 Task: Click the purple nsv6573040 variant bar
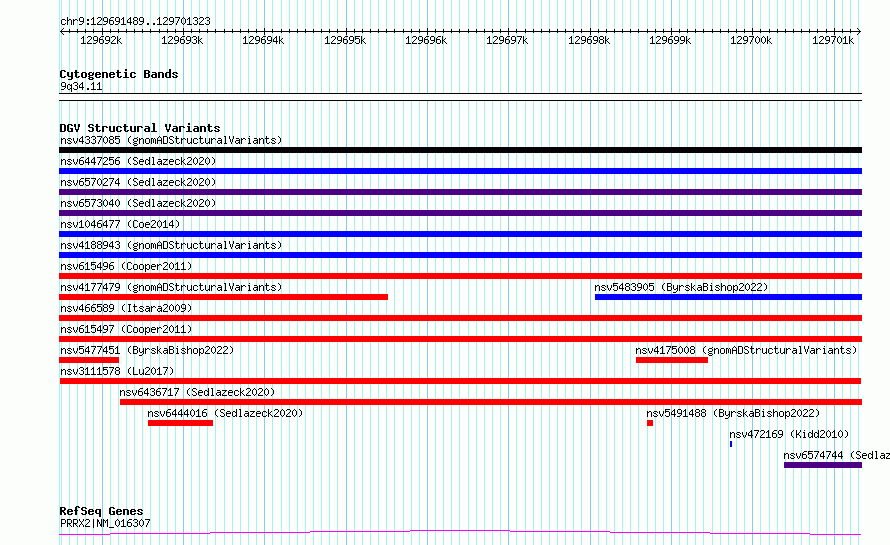(460, 213)
